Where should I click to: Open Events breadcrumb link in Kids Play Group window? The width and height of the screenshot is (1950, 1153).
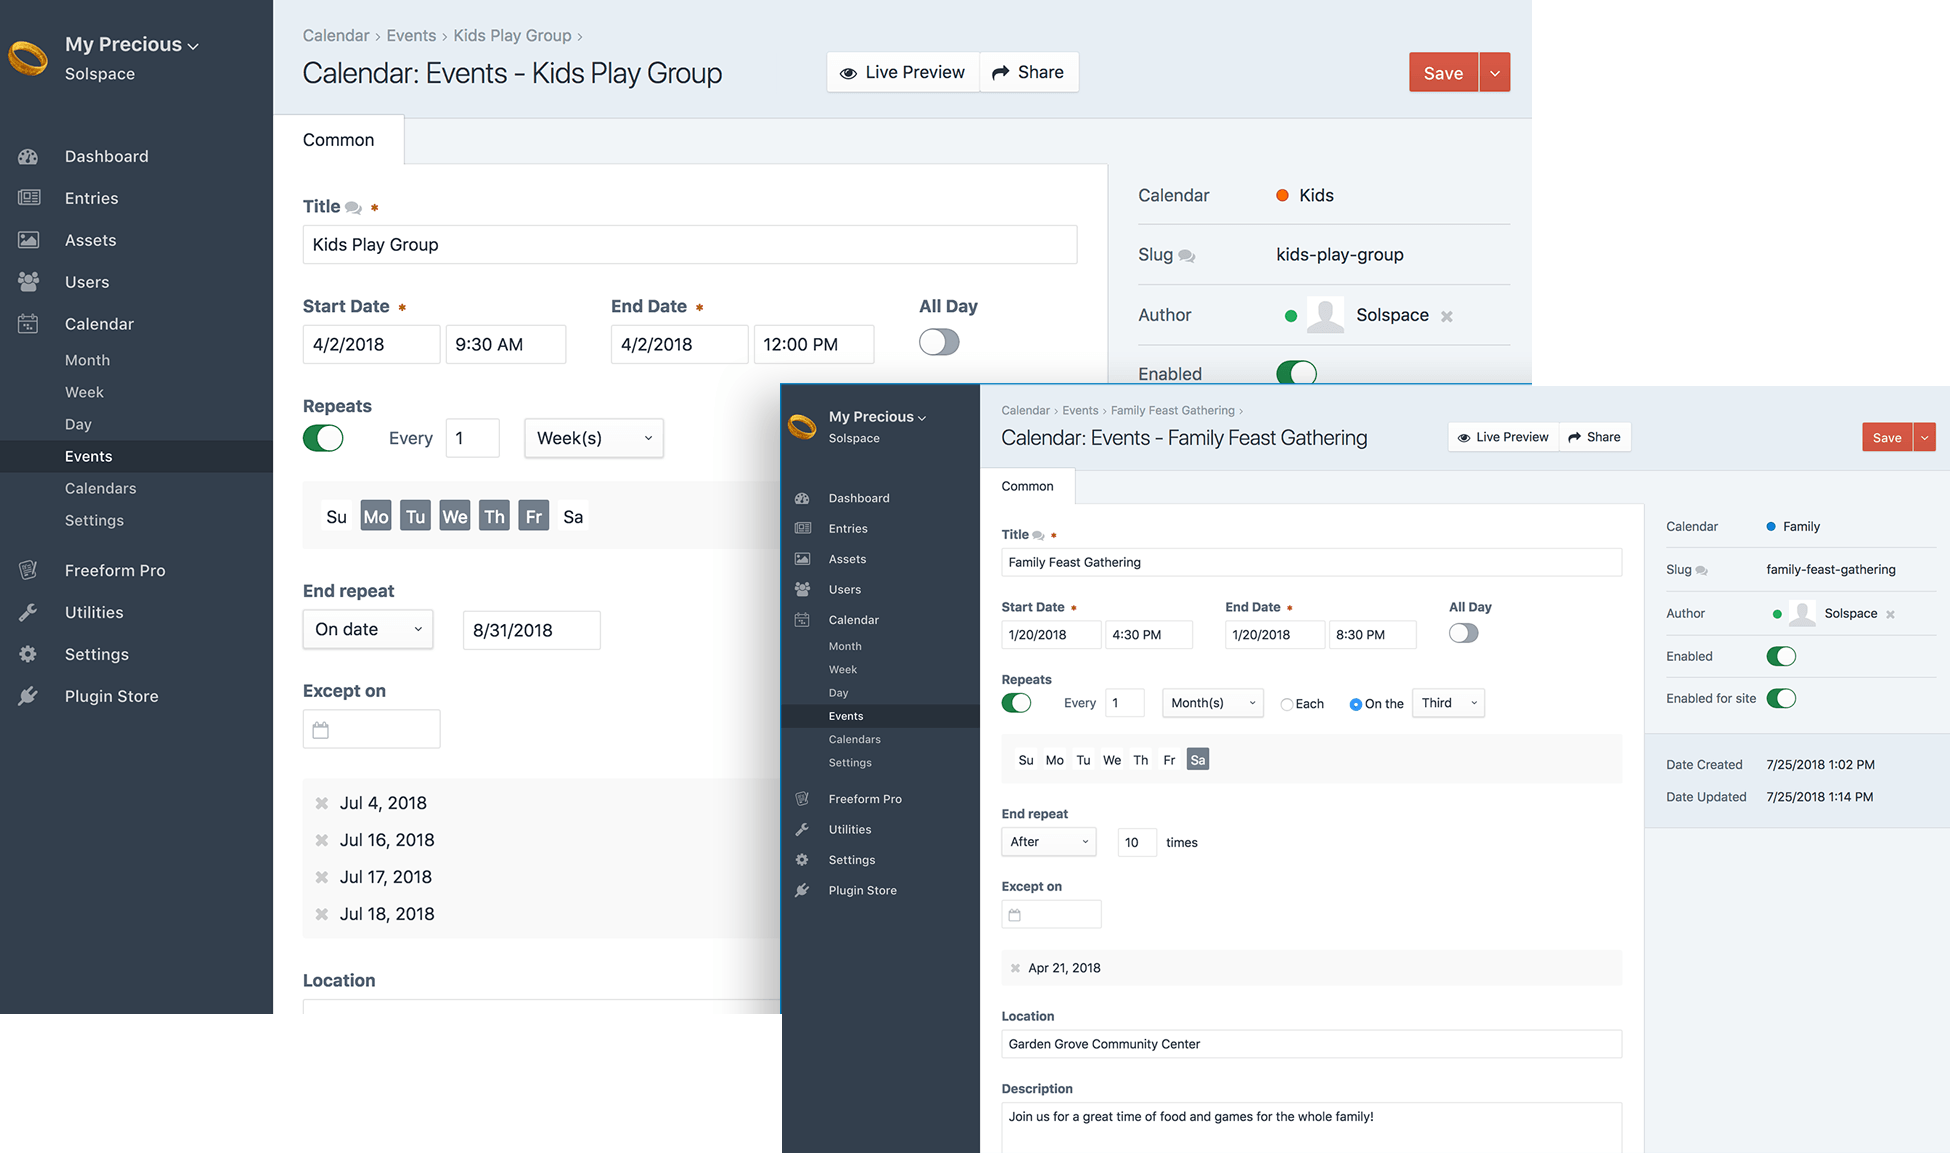(411, 35)
